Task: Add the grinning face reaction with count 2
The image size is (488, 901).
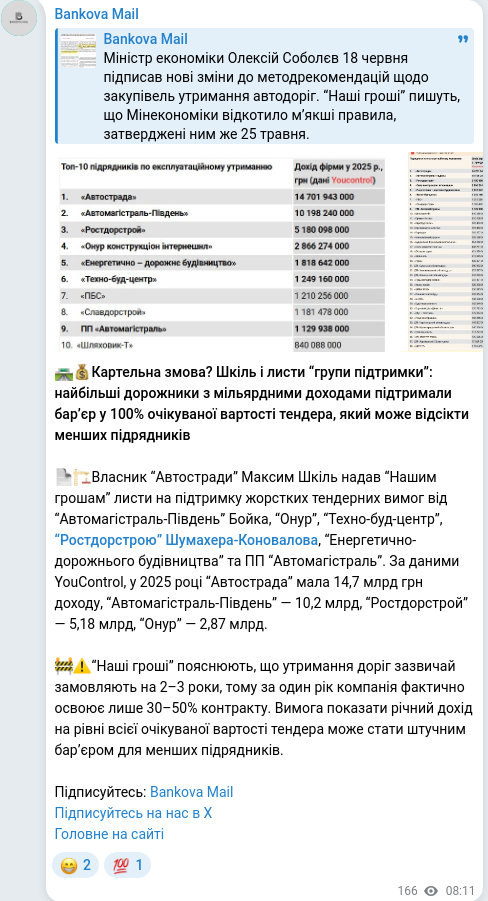Action: [x=75, y=865]
